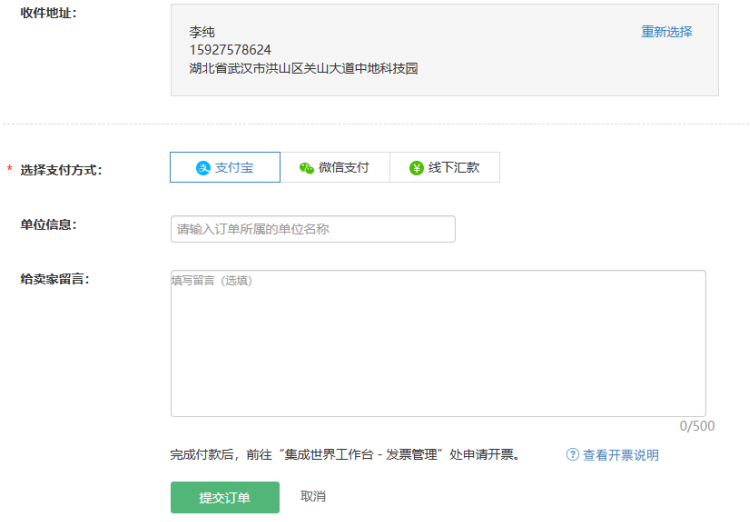The image size is (750, 522).
Task: Open the 查看开票说明 invoice instructions link
Action: [620, 455]
